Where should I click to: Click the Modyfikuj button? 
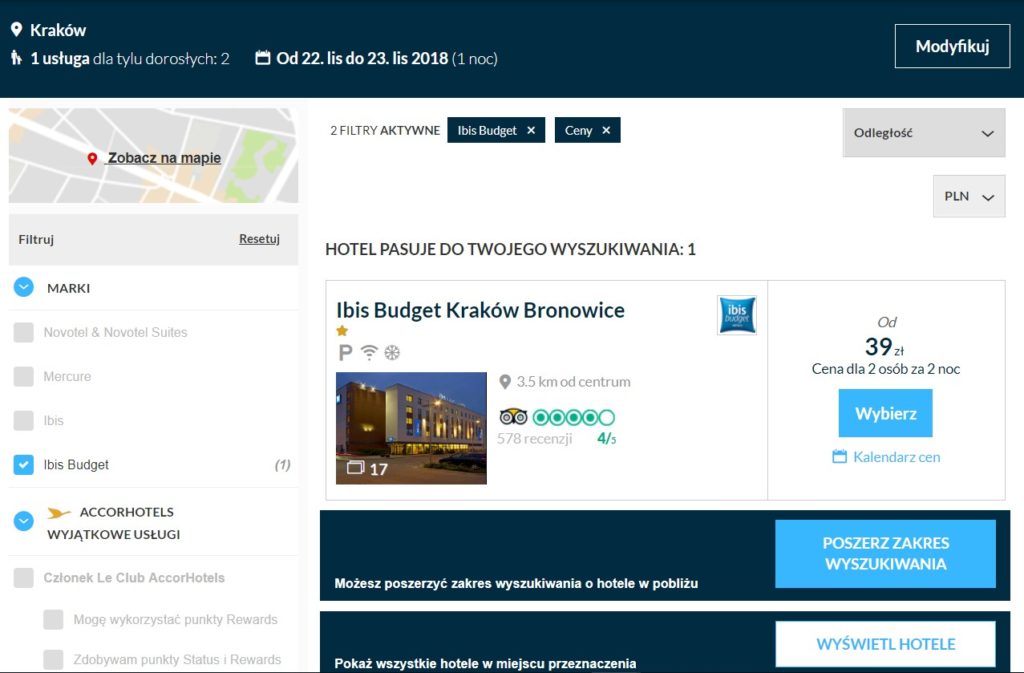(x=952, y=46)
